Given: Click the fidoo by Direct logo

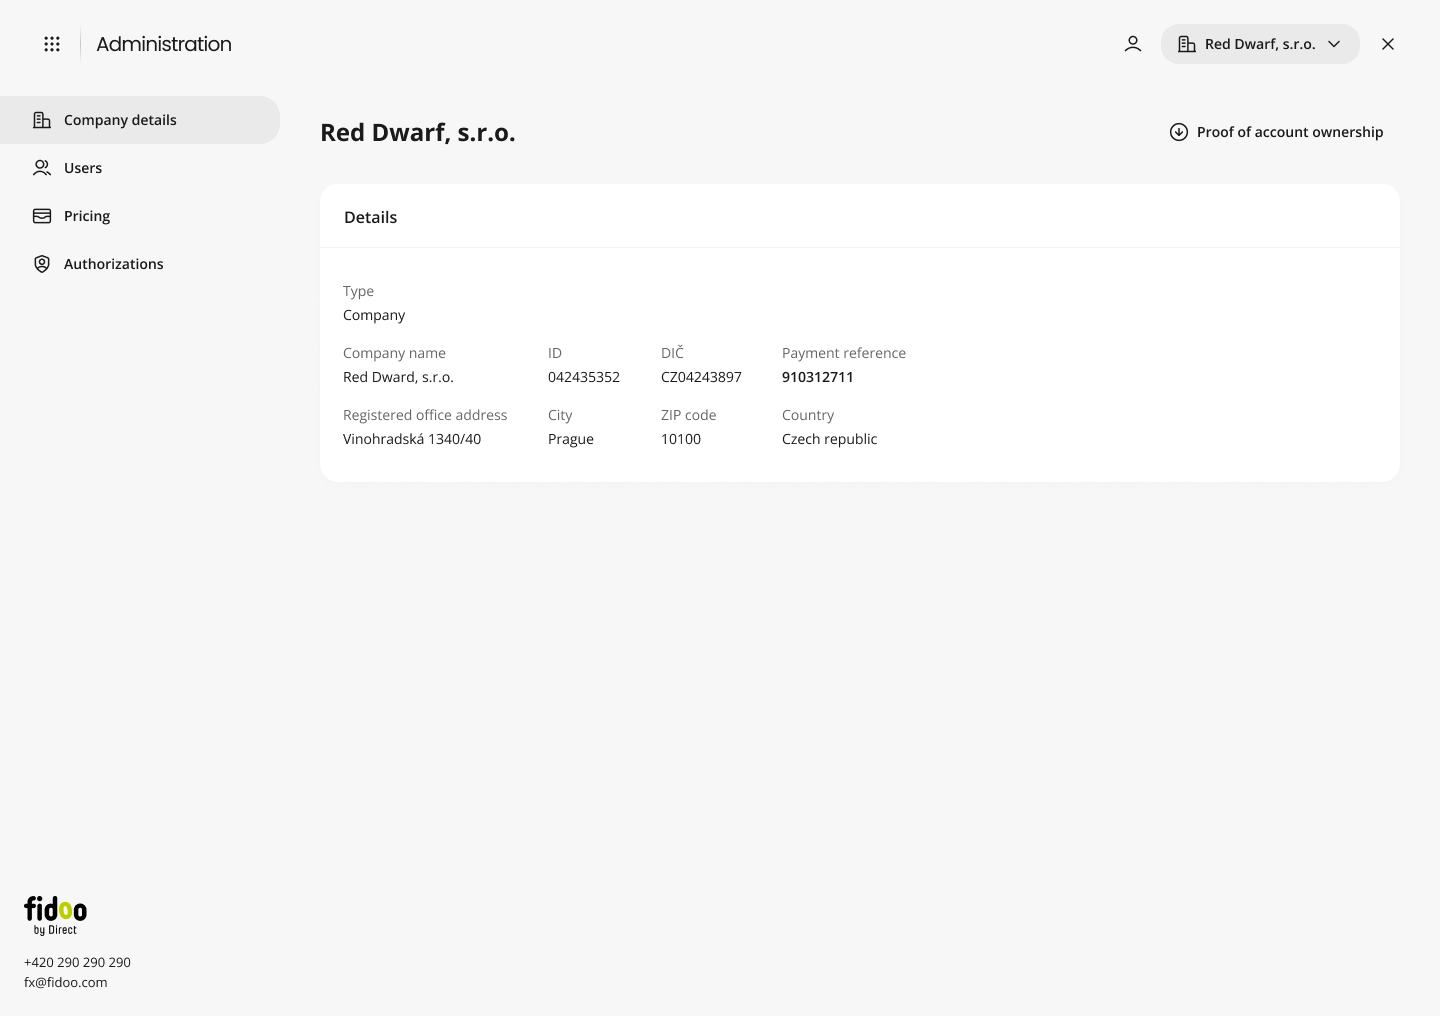Looking at the screenshot, I should pos(56,915).
